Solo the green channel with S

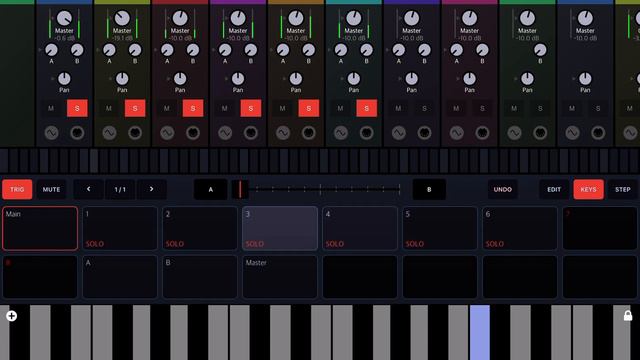(x=540, y=108)
